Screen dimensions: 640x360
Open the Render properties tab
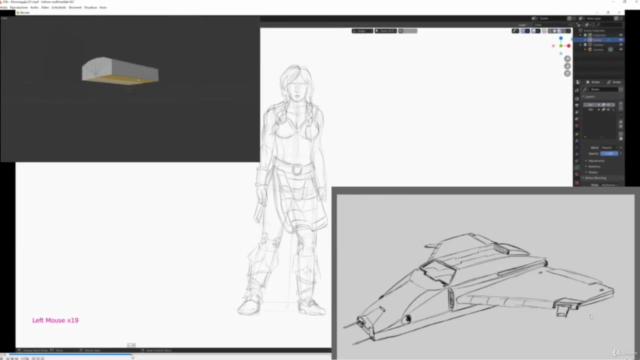coord(577,99)
